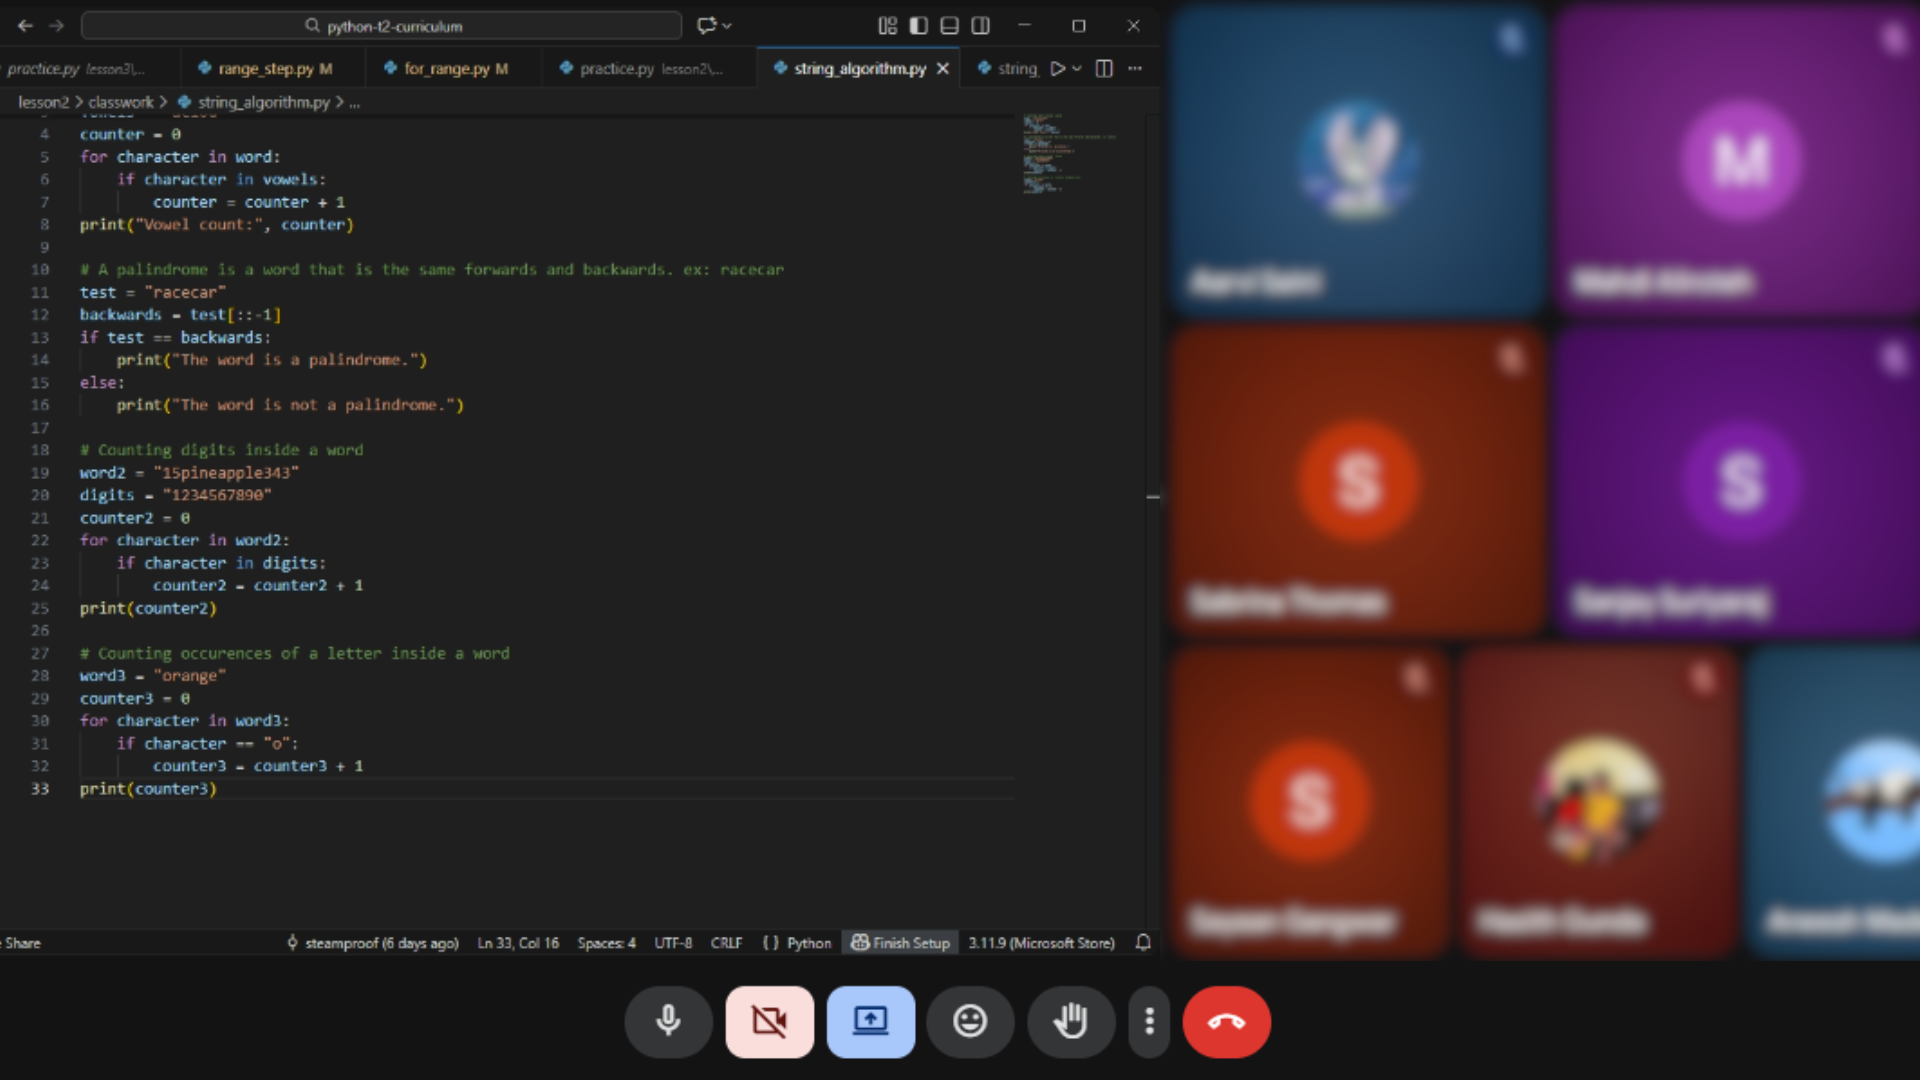Turn the camera on
The image size is (1920, 1080).
768,1022
